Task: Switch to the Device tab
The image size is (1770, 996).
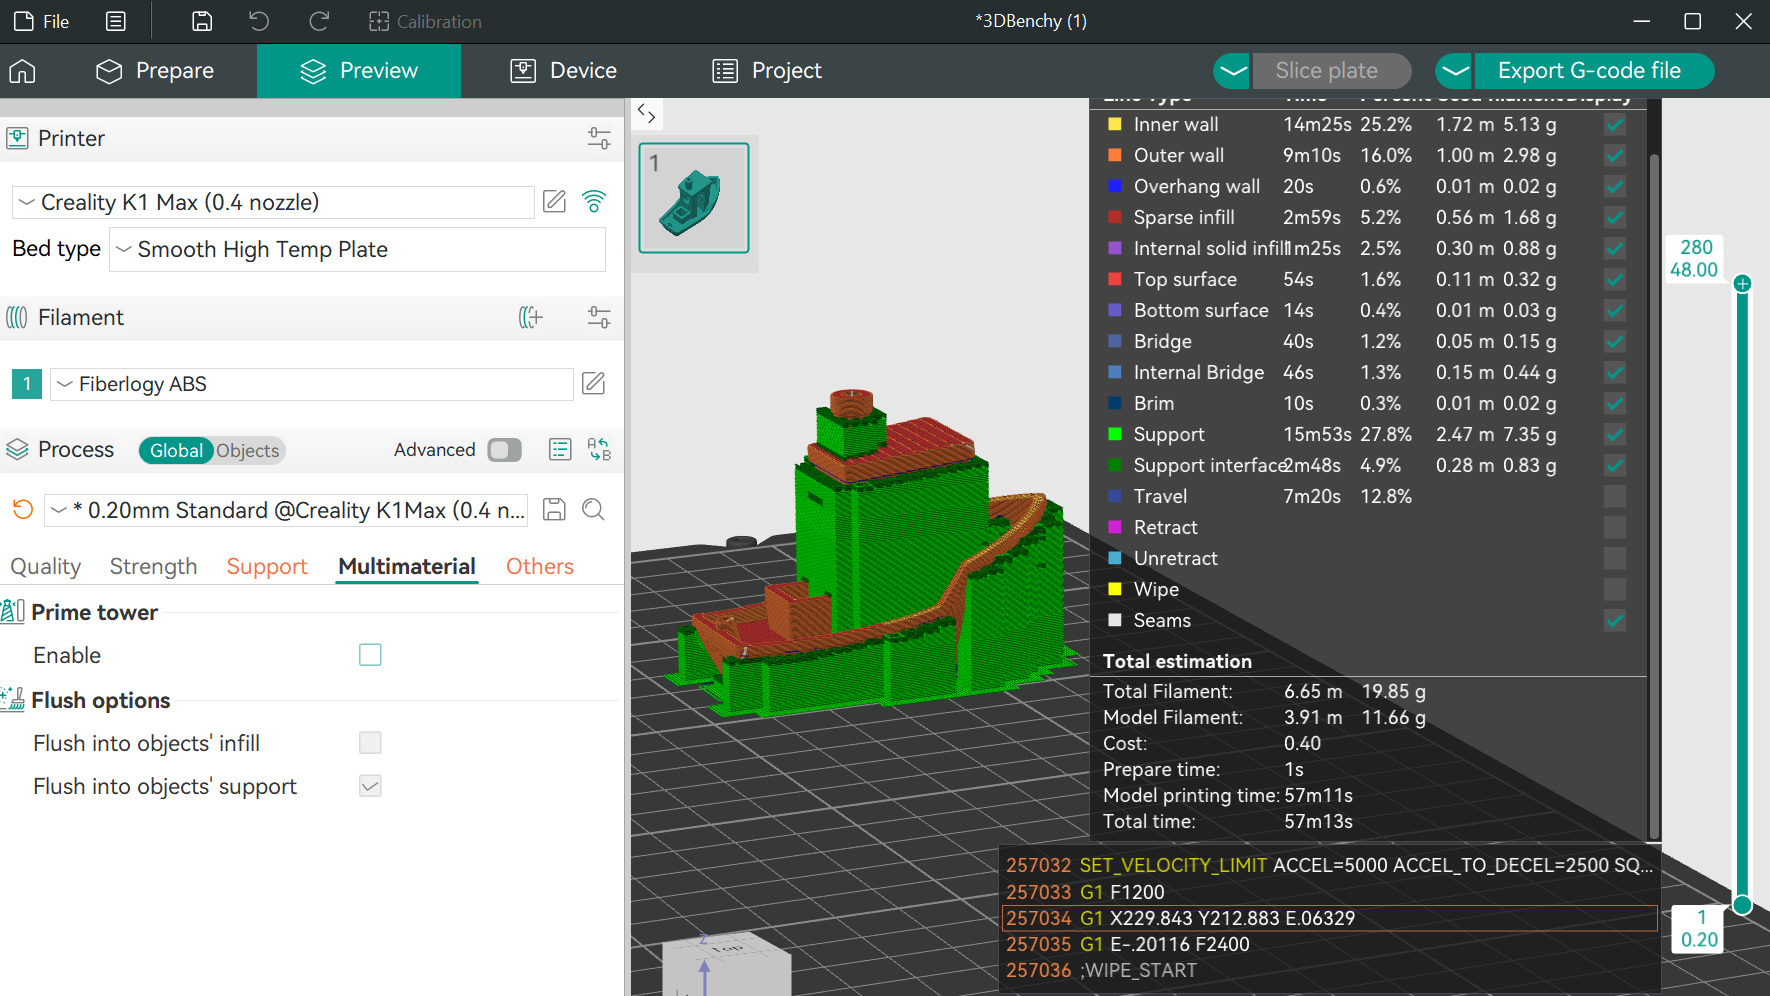Action: 564,71
